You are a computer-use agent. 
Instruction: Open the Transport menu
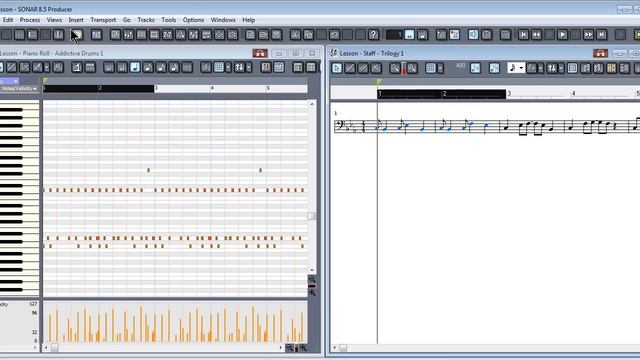[x=103, y=20]
